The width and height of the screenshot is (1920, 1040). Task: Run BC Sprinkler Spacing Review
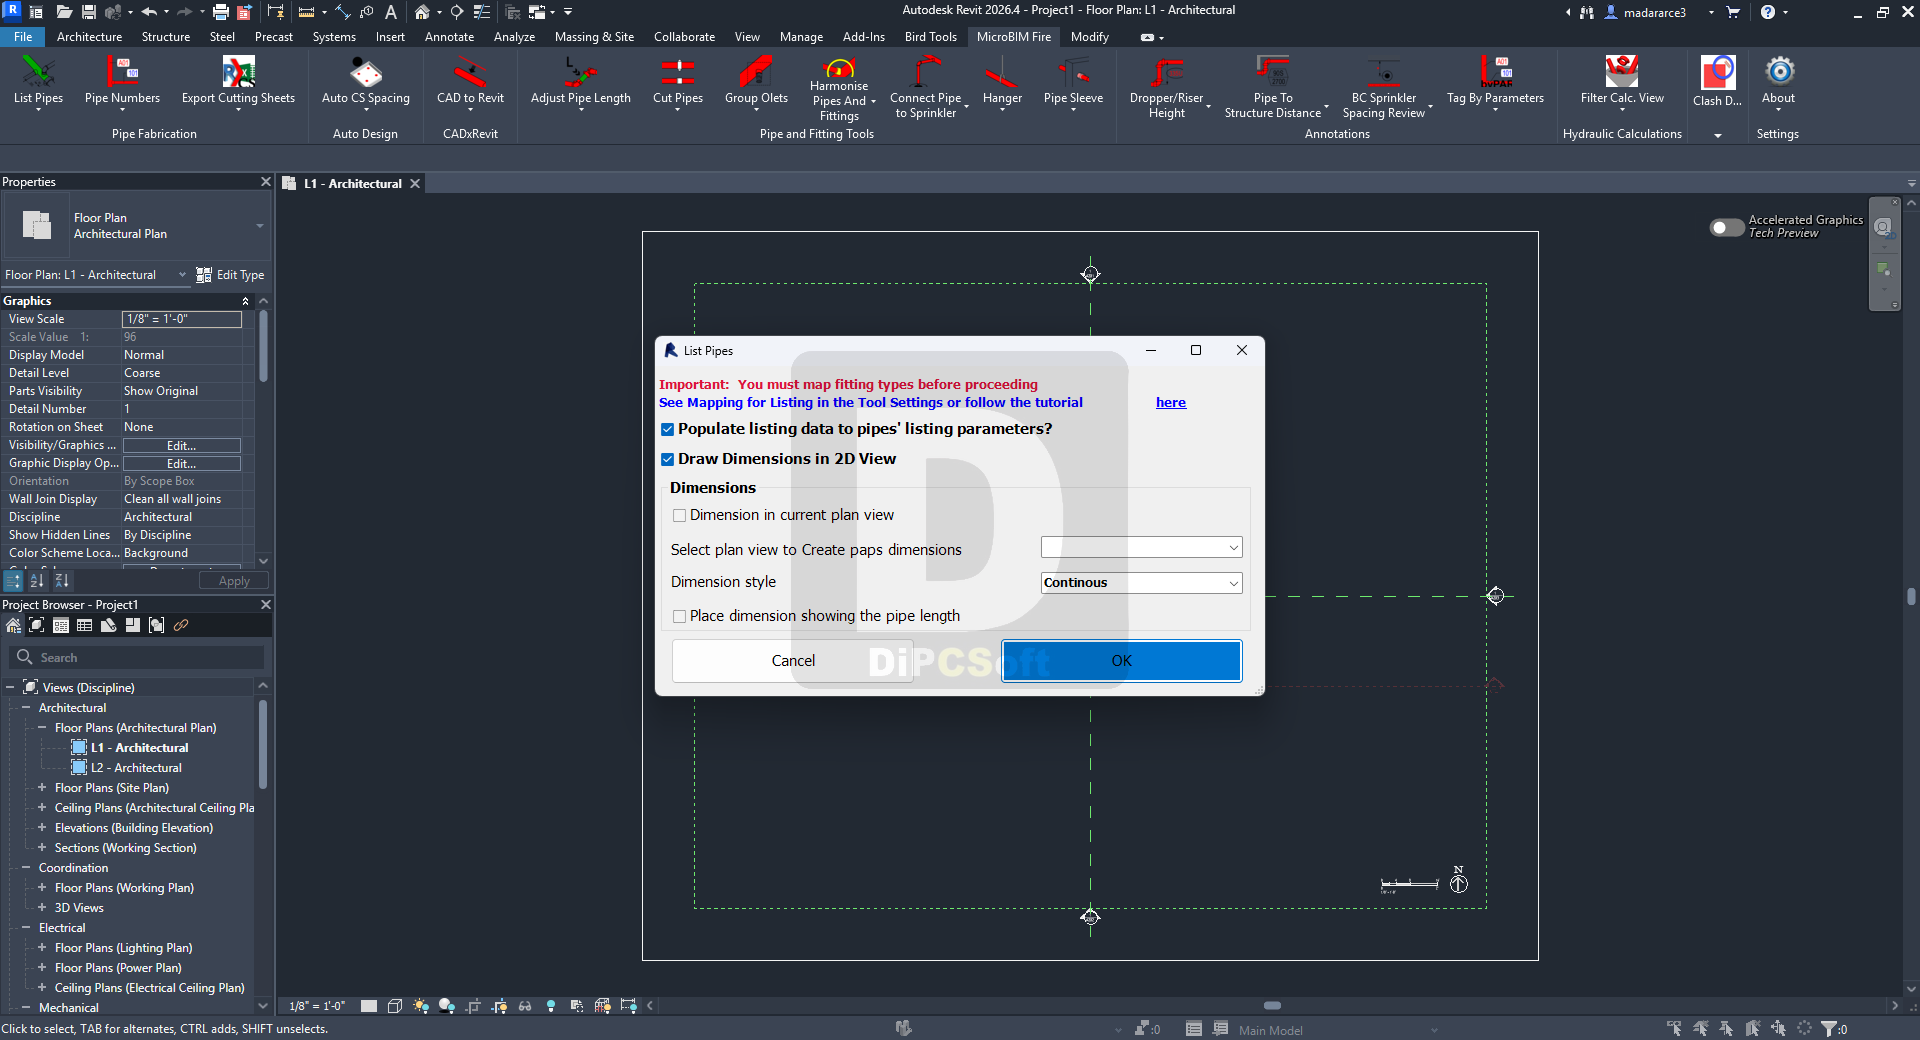(1384, 87)
